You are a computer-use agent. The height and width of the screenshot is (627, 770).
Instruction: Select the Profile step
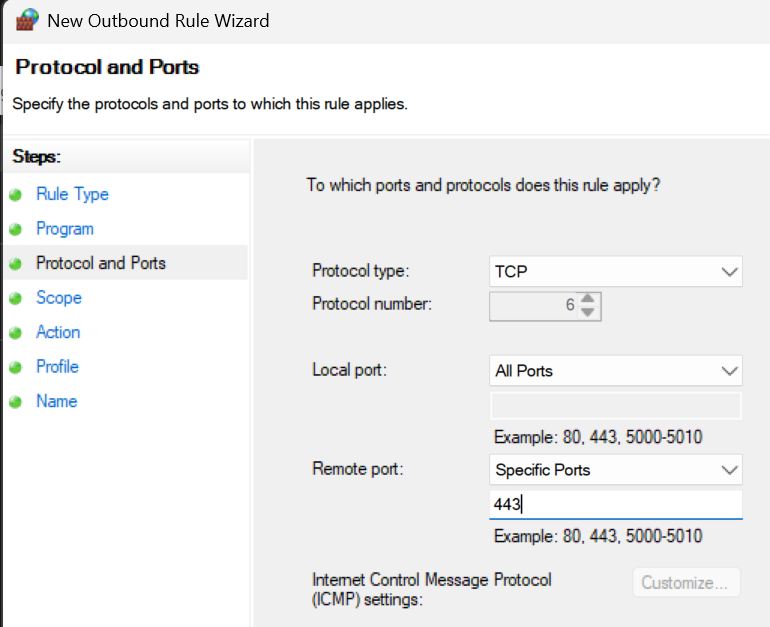57,367
